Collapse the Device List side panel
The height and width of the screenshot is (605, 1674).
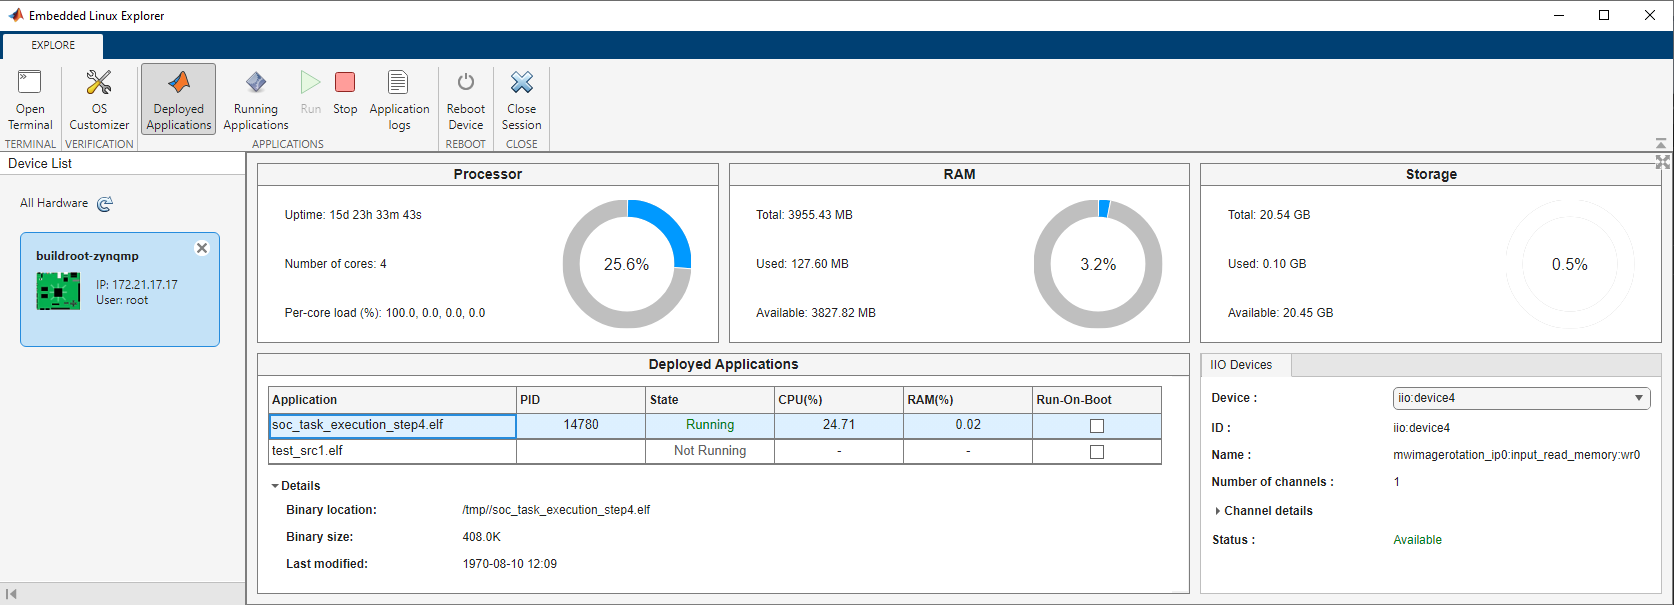click(x=11, y=594)
